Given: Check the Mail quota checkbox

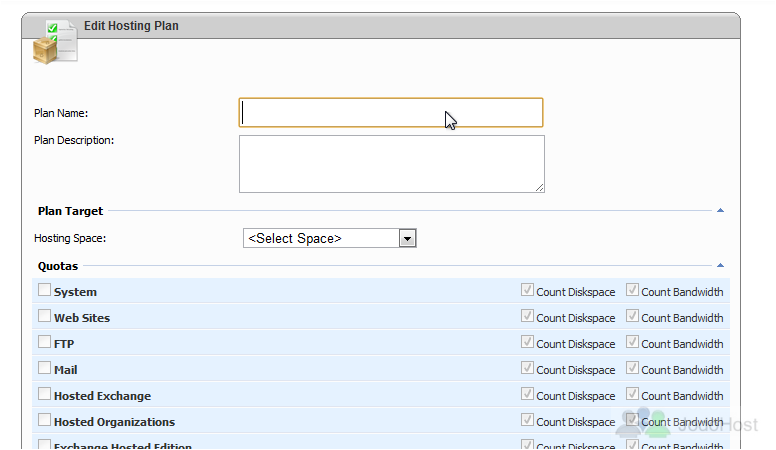Looking at the screenshot, I should point(44,369).
